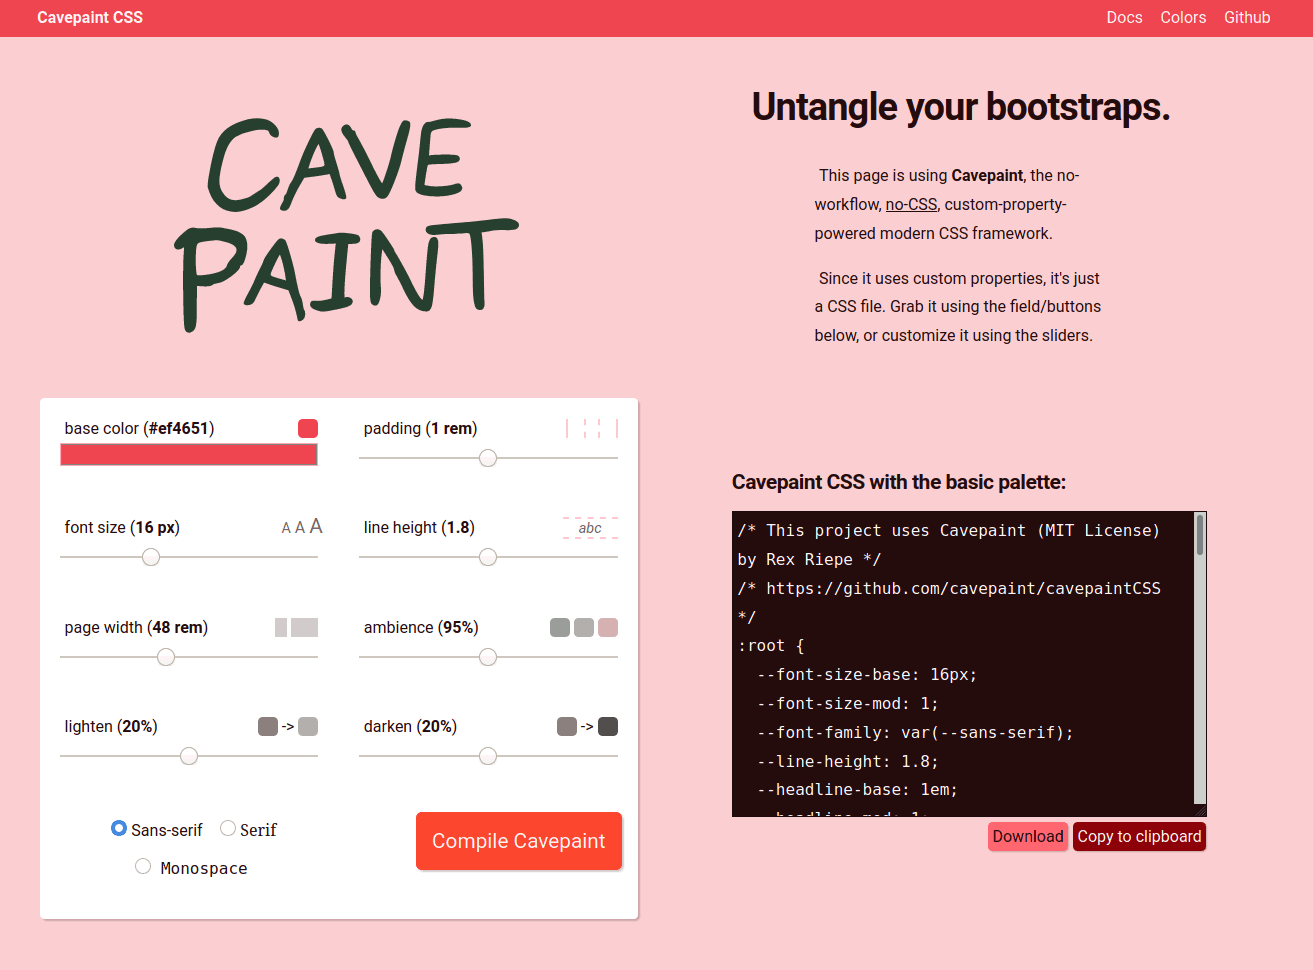This screenshot has height=970, width=1313.
Task: Click 'Cavepaint CSS with the basic palette:' heading
Action: coord(899,482)
